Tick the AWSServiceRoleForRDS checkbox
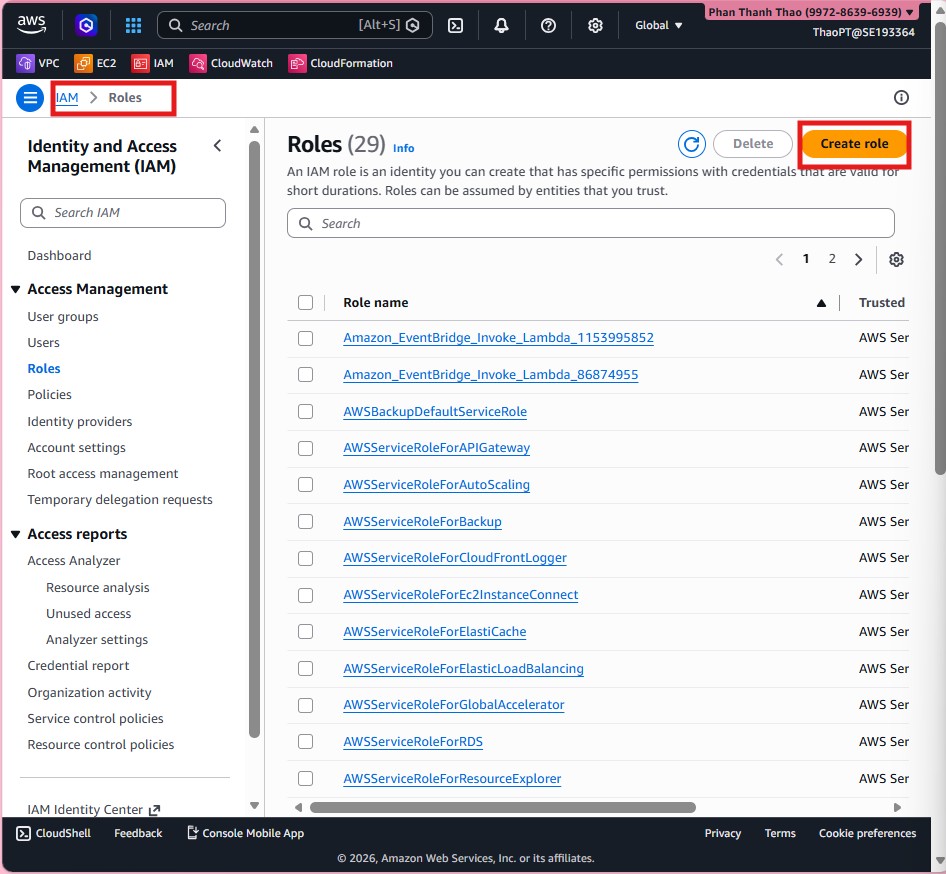 306,742
